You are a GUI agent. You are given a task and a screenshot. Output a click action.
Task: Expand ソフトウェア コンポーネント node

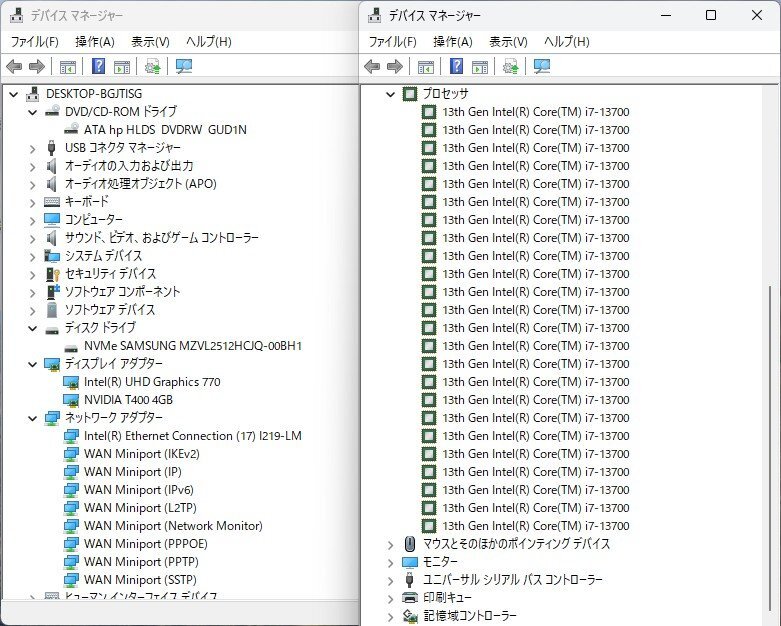click(x=32, y=292)
